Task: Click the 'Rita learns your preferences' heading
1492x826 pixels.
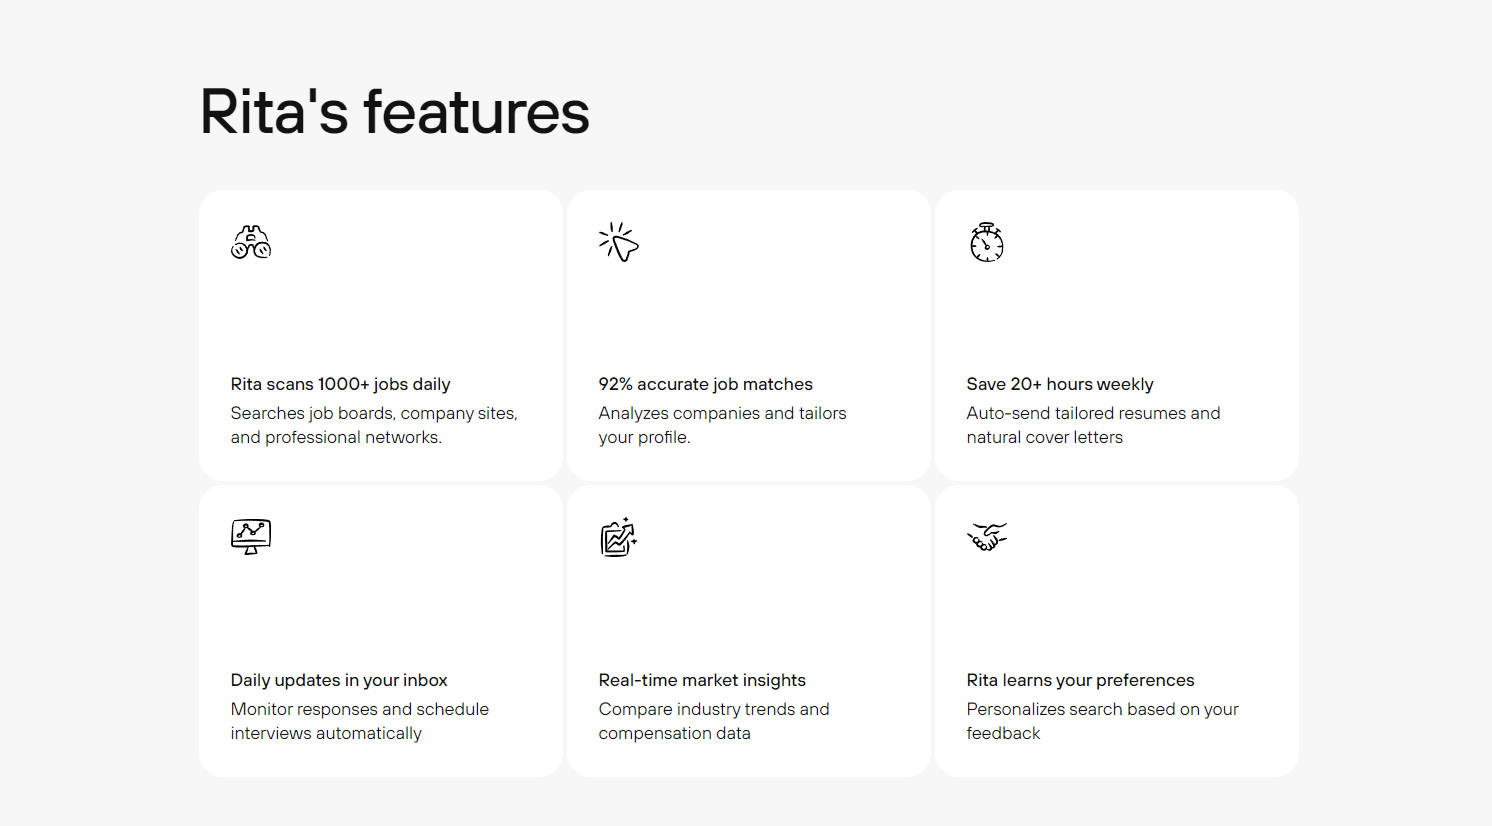Action: coord(1080,680)
